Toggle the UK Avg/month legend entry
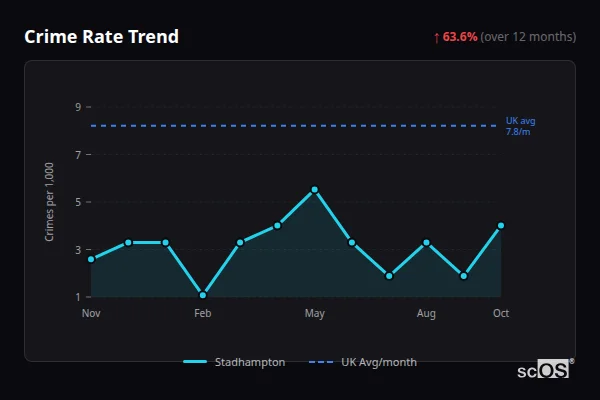 point(363,362)
